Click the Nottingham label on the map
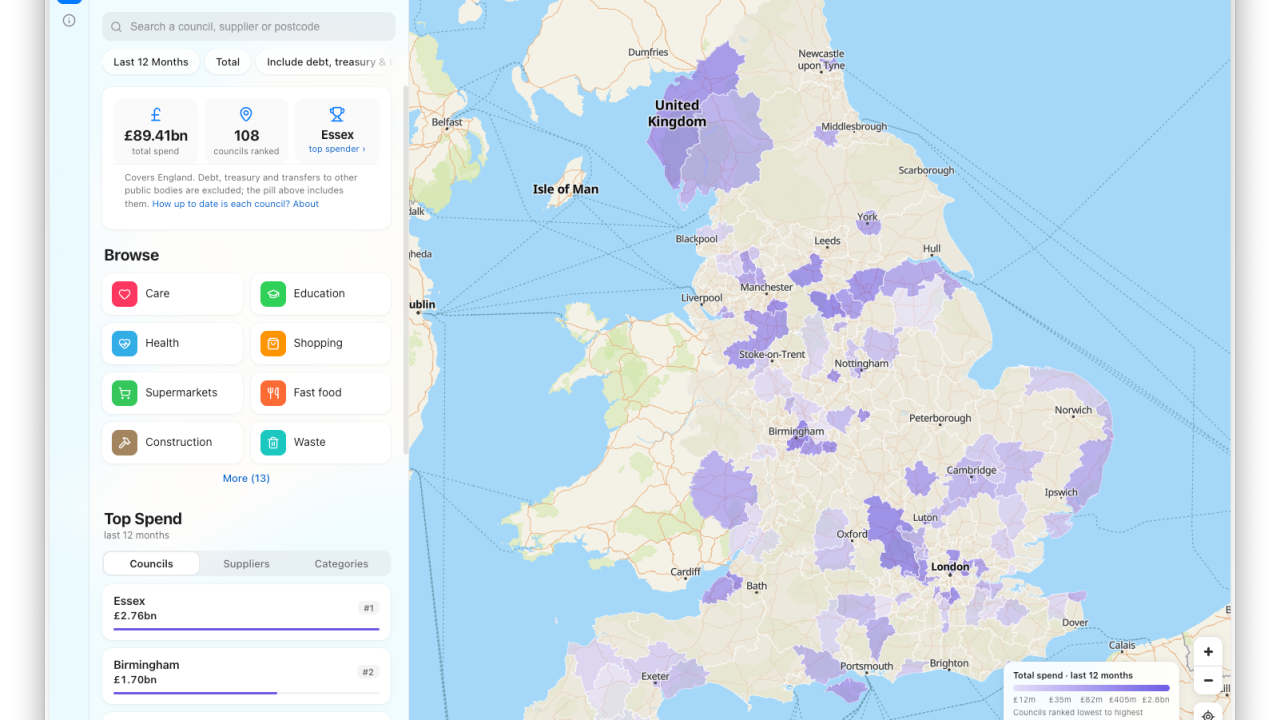The width and height of the screenshot is (1280, 720). (x=861, y=364)
